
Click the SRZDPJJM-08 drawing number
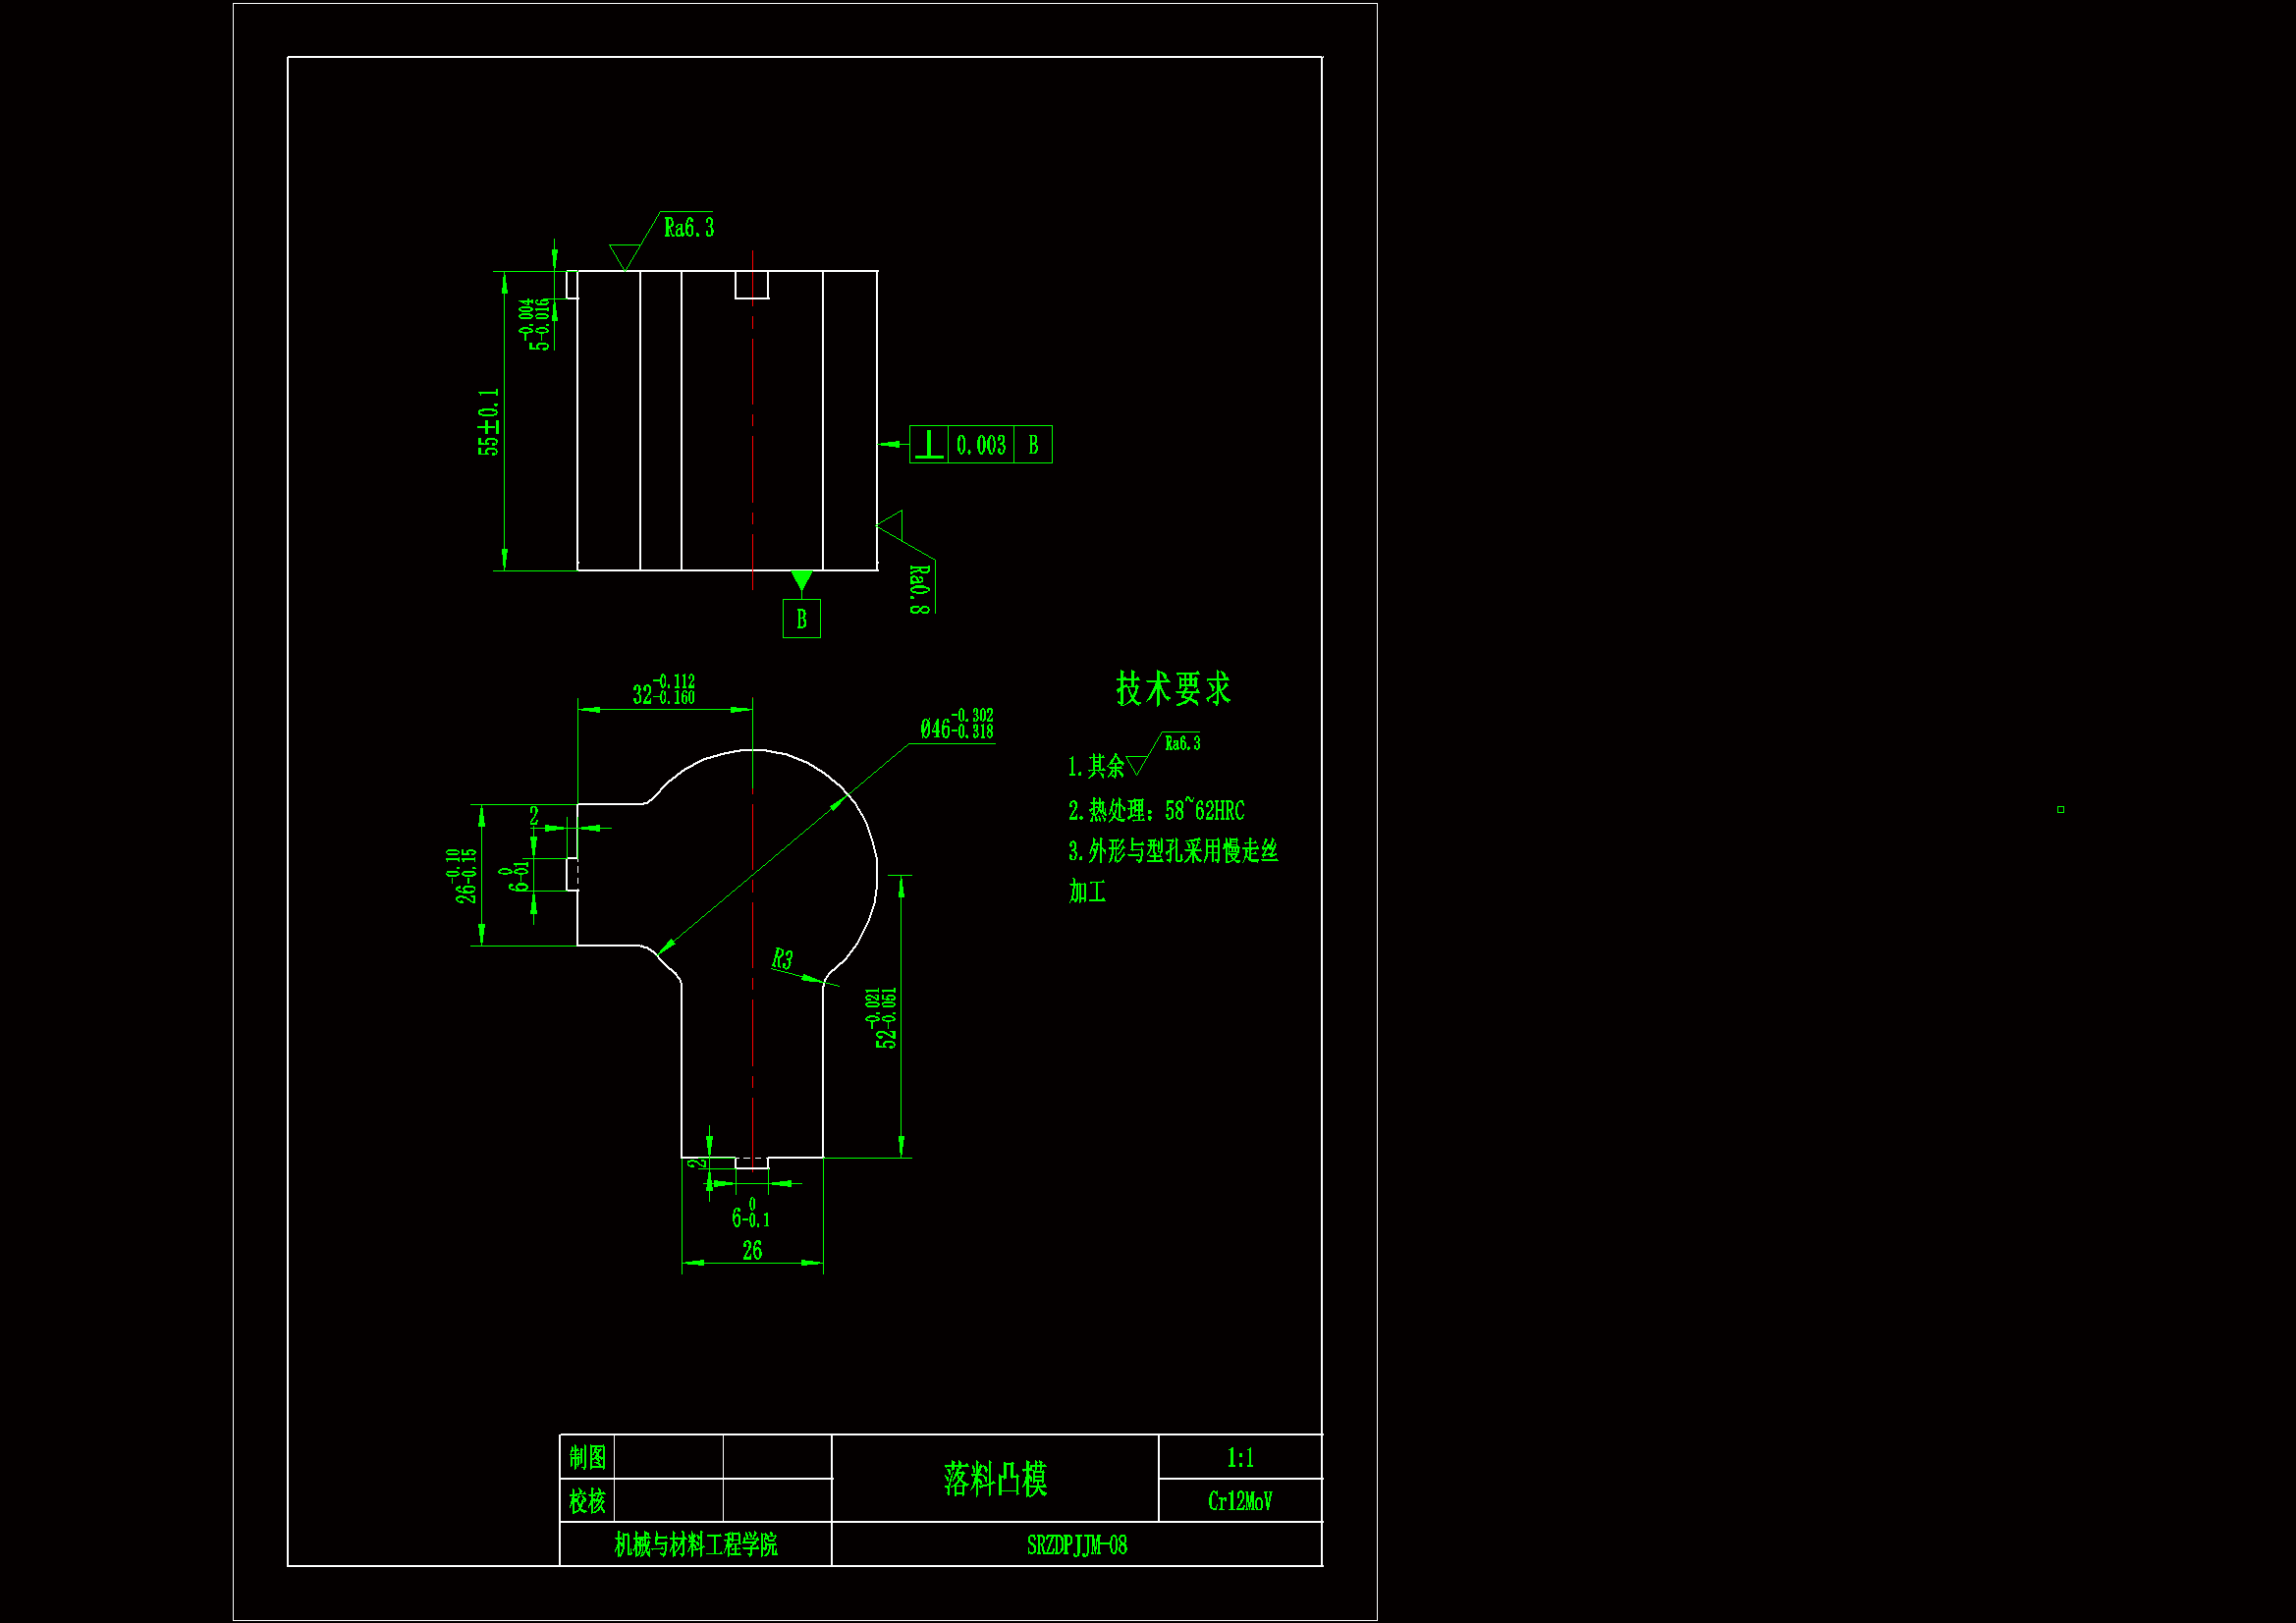pyautogui.click(x=1077, y=1545)
